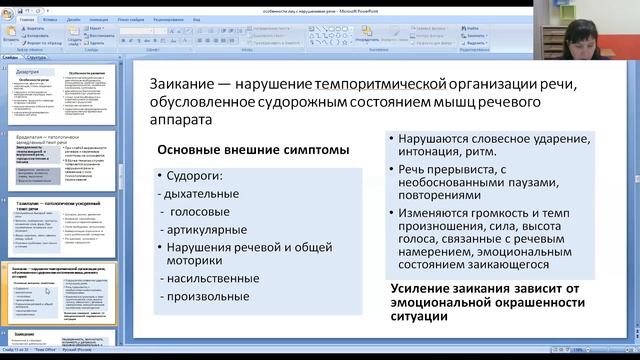This screenshot has height=360, width=640.
Task: Apply numbered list formatting
Action: pos(212,31)
